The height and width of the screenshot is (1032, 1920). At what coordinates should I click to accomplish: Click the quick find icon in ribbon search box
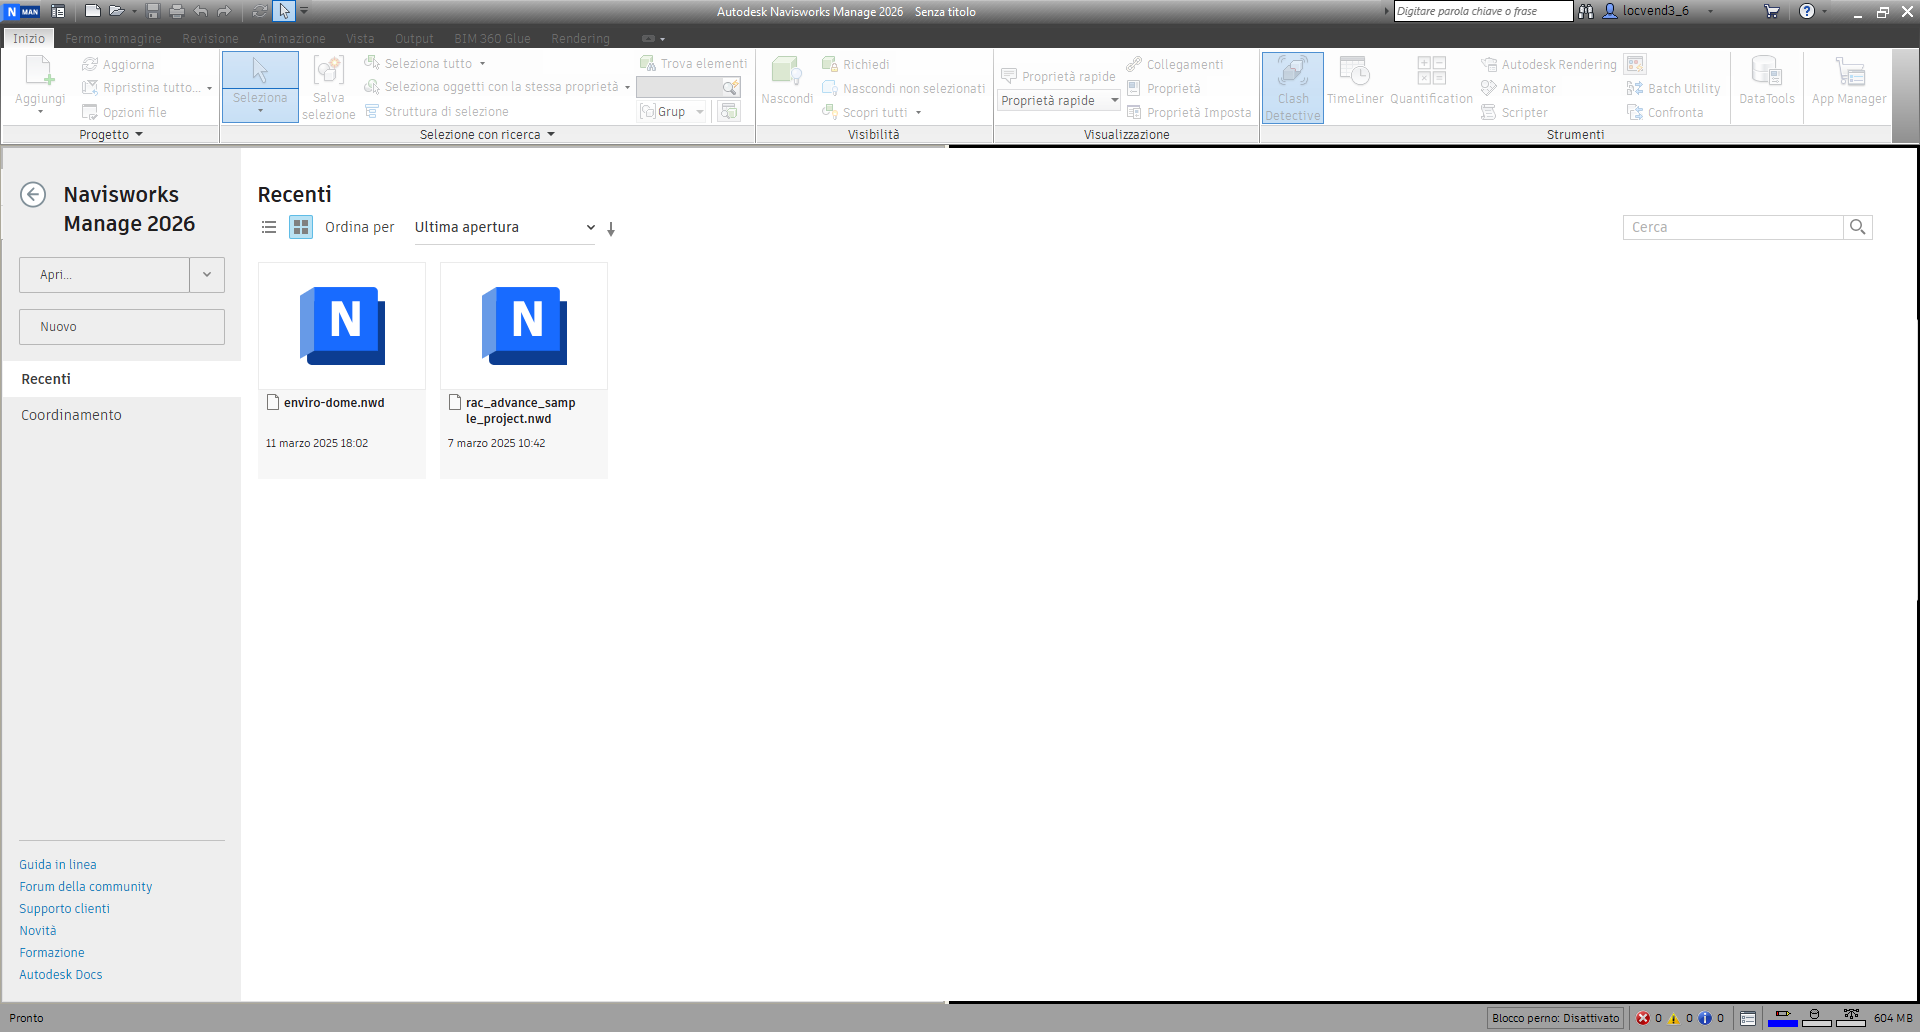click(731, 88)
